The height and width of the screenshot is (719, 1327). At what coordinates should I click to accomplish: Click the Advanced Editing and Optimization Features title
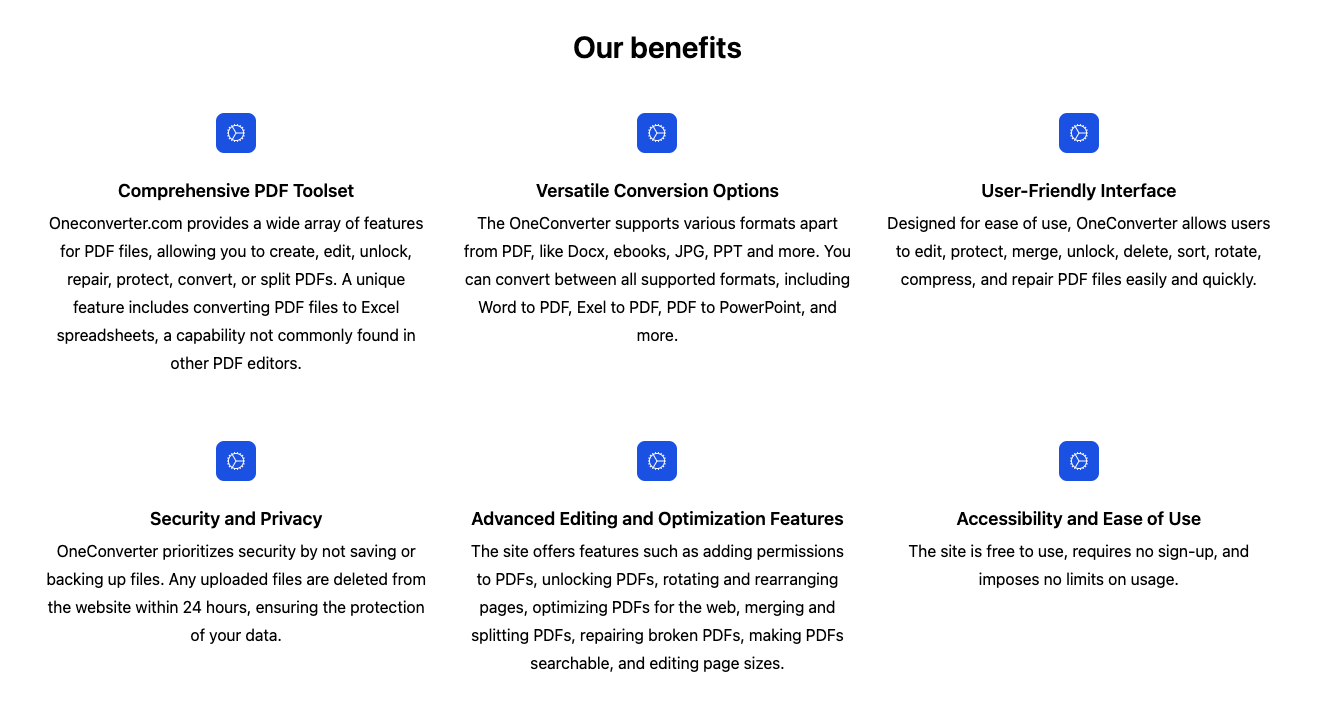pyautogui.click(x=657, y=519)
